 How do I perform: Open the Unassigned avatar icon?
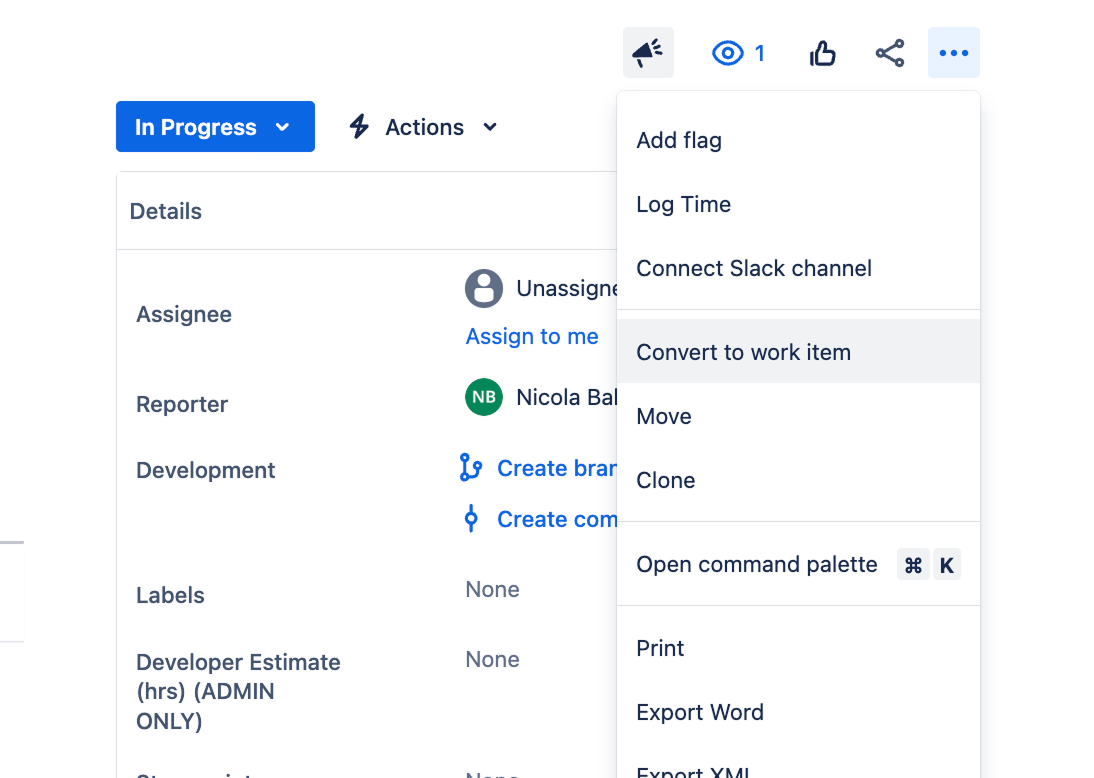[484, 288]
